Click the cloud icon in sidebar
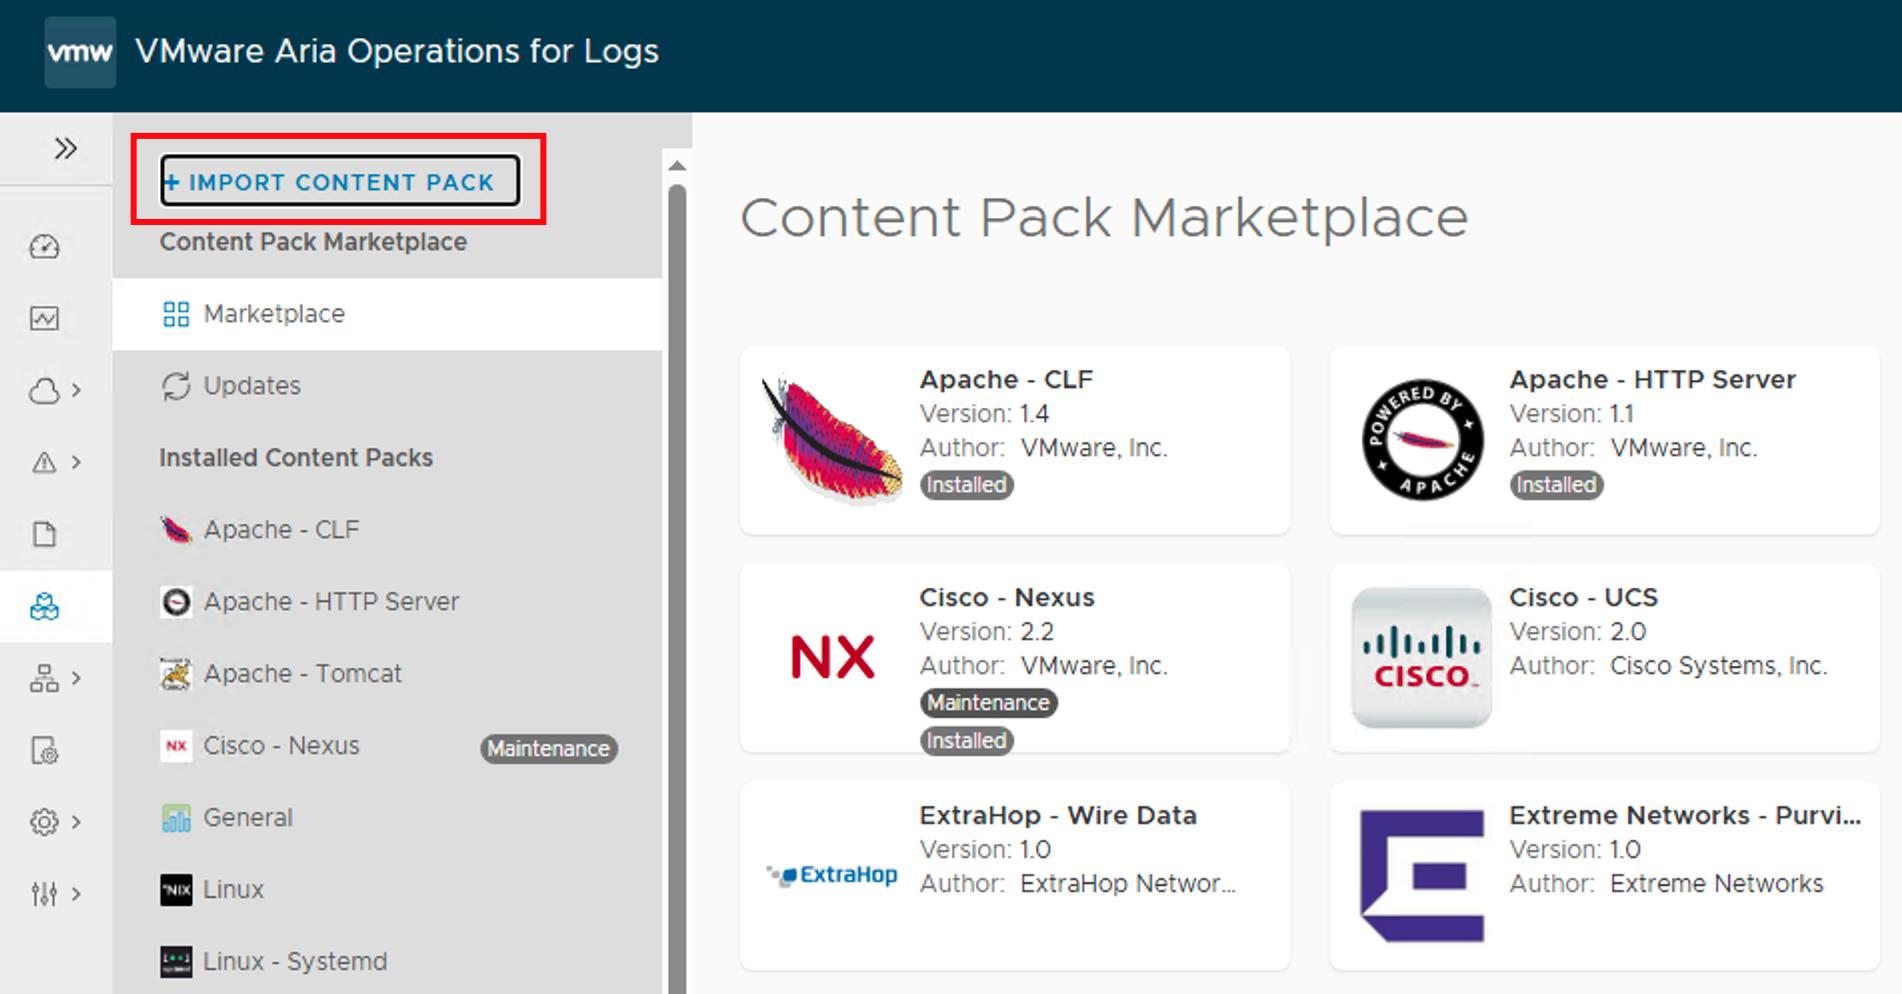Viewport: 1902px width, 994px height. click(44, 390)
